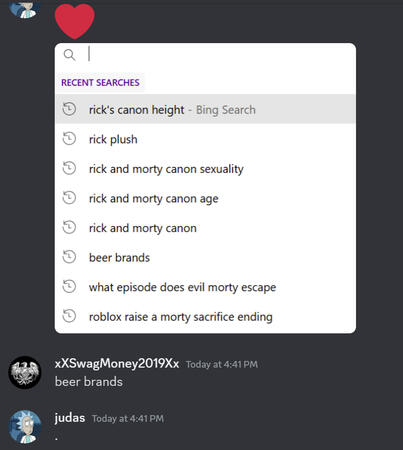This screenshot has width=403, height=450.
Task: Pick "what episode does evil morty escape"
Action: [205, 287]
